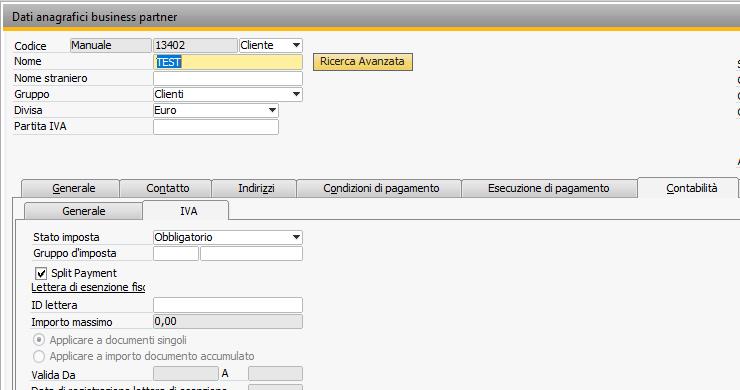Select the IVA sub-tab

tap(186, 211)
